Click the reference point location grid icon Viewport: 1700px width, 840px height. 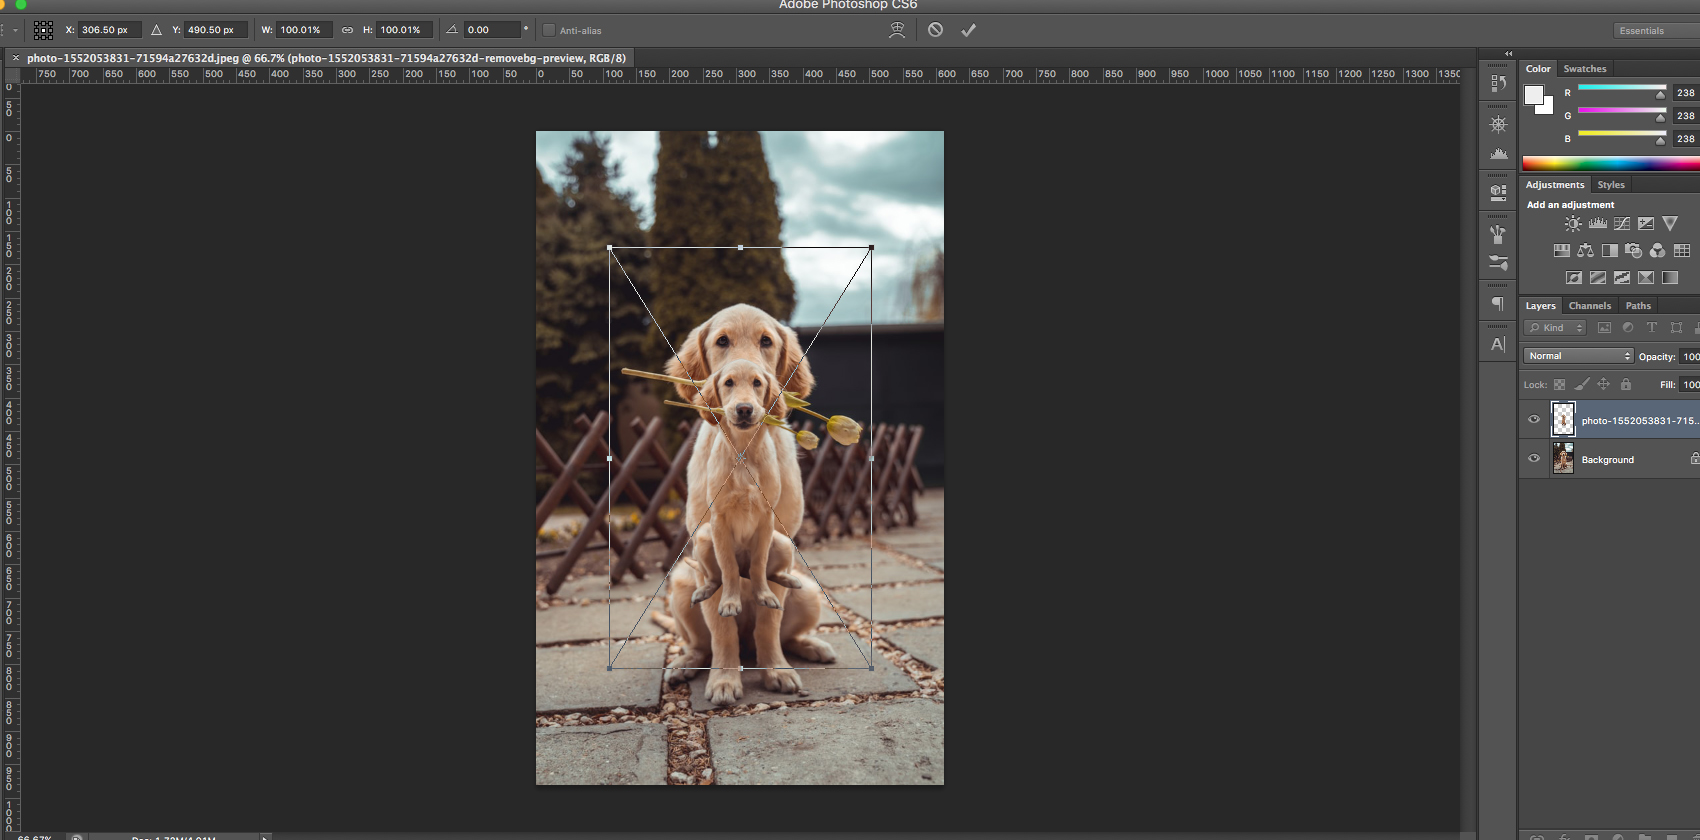43,30
